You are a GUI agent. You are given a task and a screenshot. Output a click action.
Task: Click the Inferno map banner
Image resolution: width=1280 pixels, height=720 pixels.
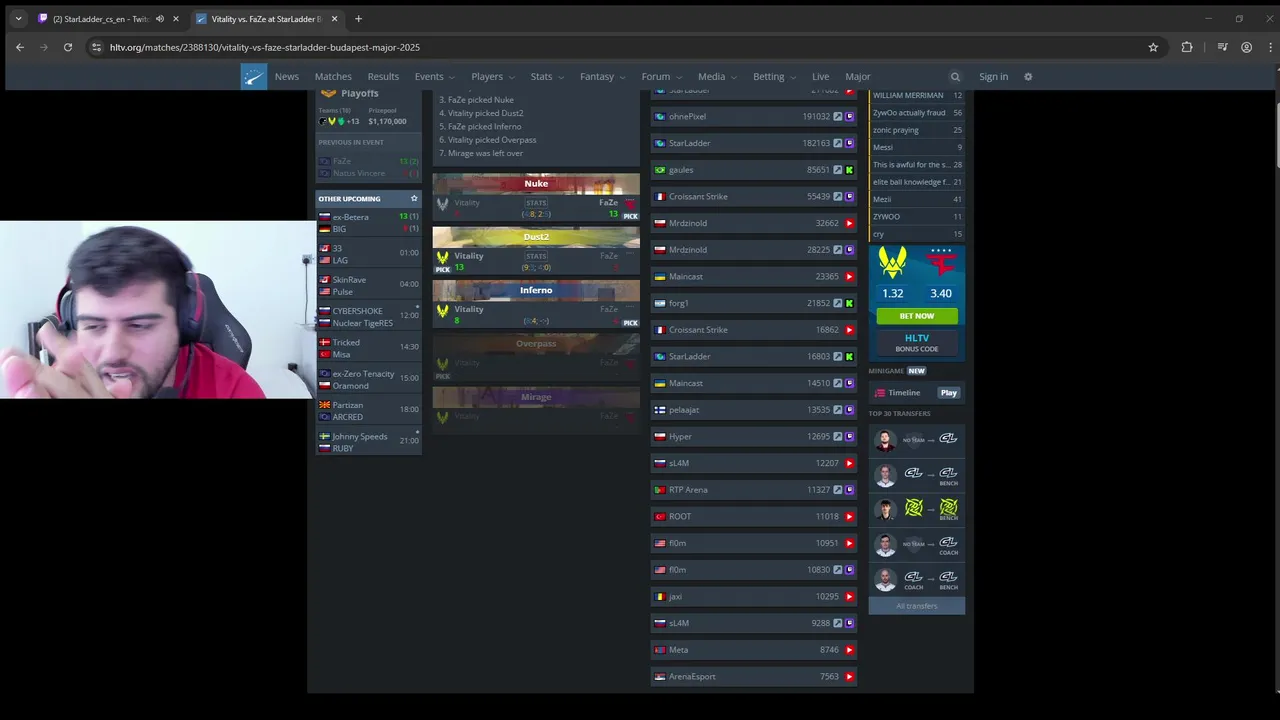[x=536, y=290]
